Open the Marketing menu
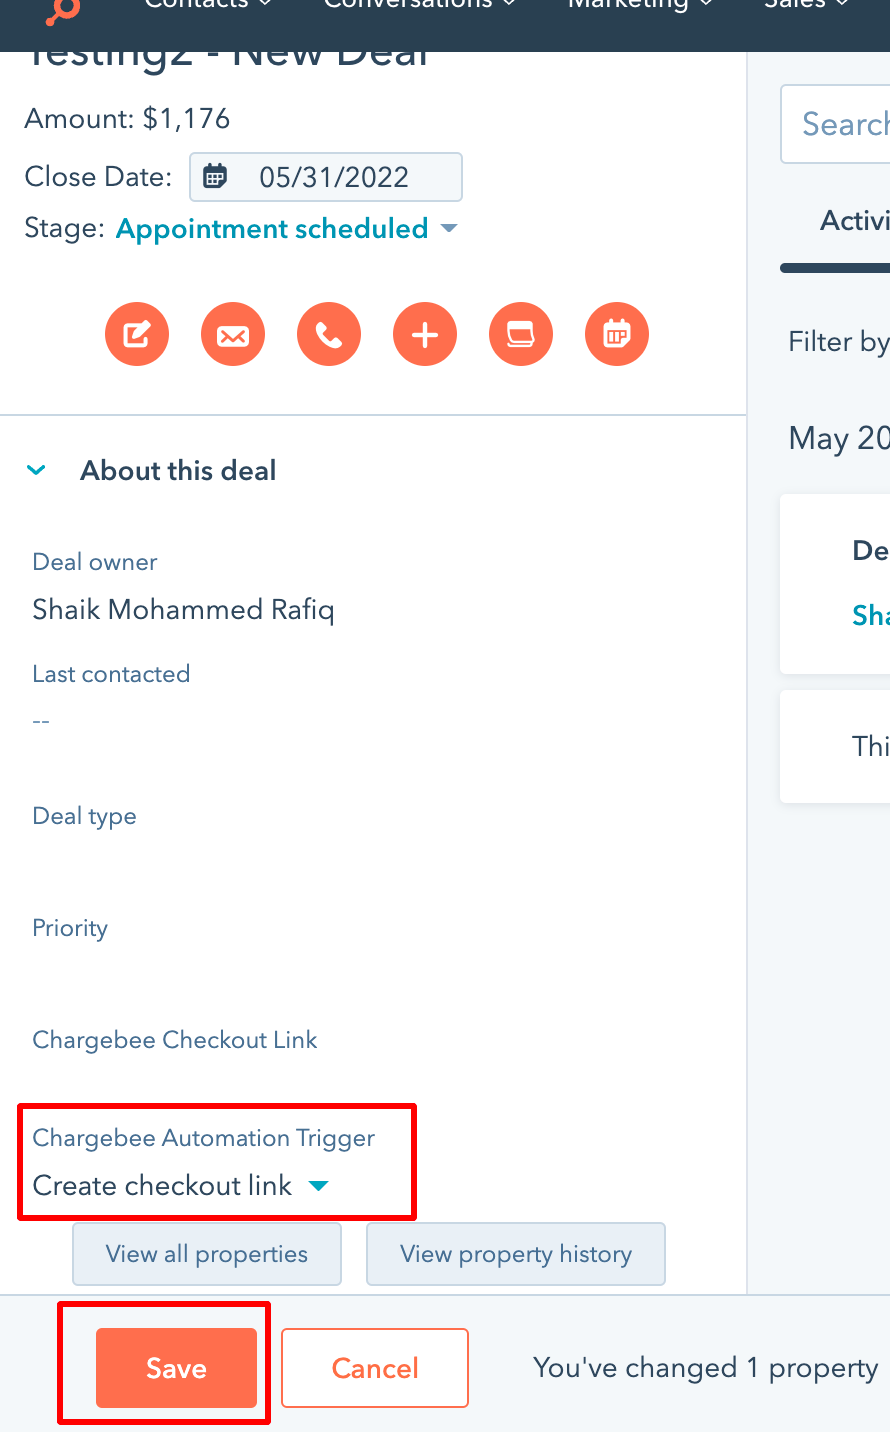 pos(640,6)
